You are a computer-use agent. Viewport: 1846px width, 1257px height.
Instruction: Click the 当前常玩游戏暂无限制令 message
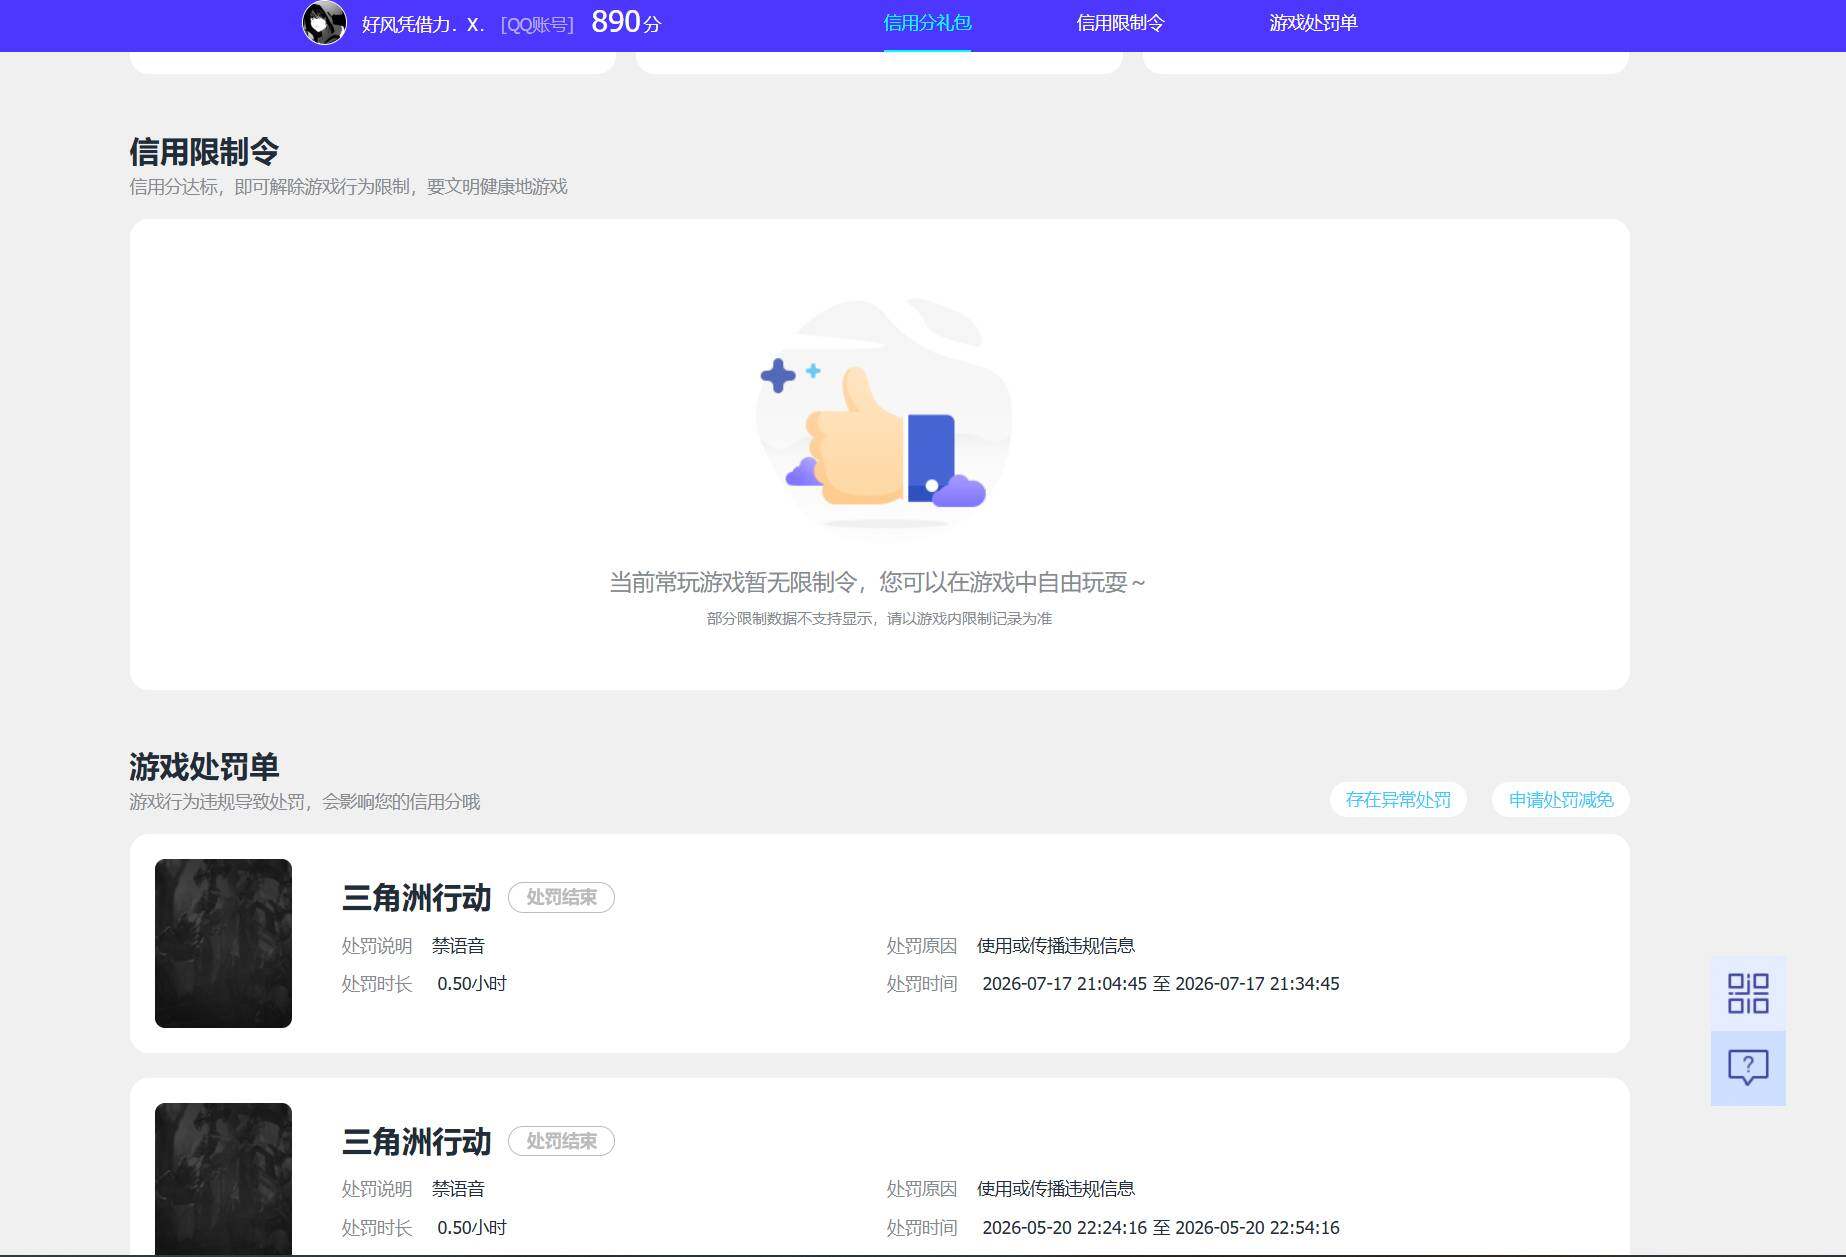tap(877, 582)
